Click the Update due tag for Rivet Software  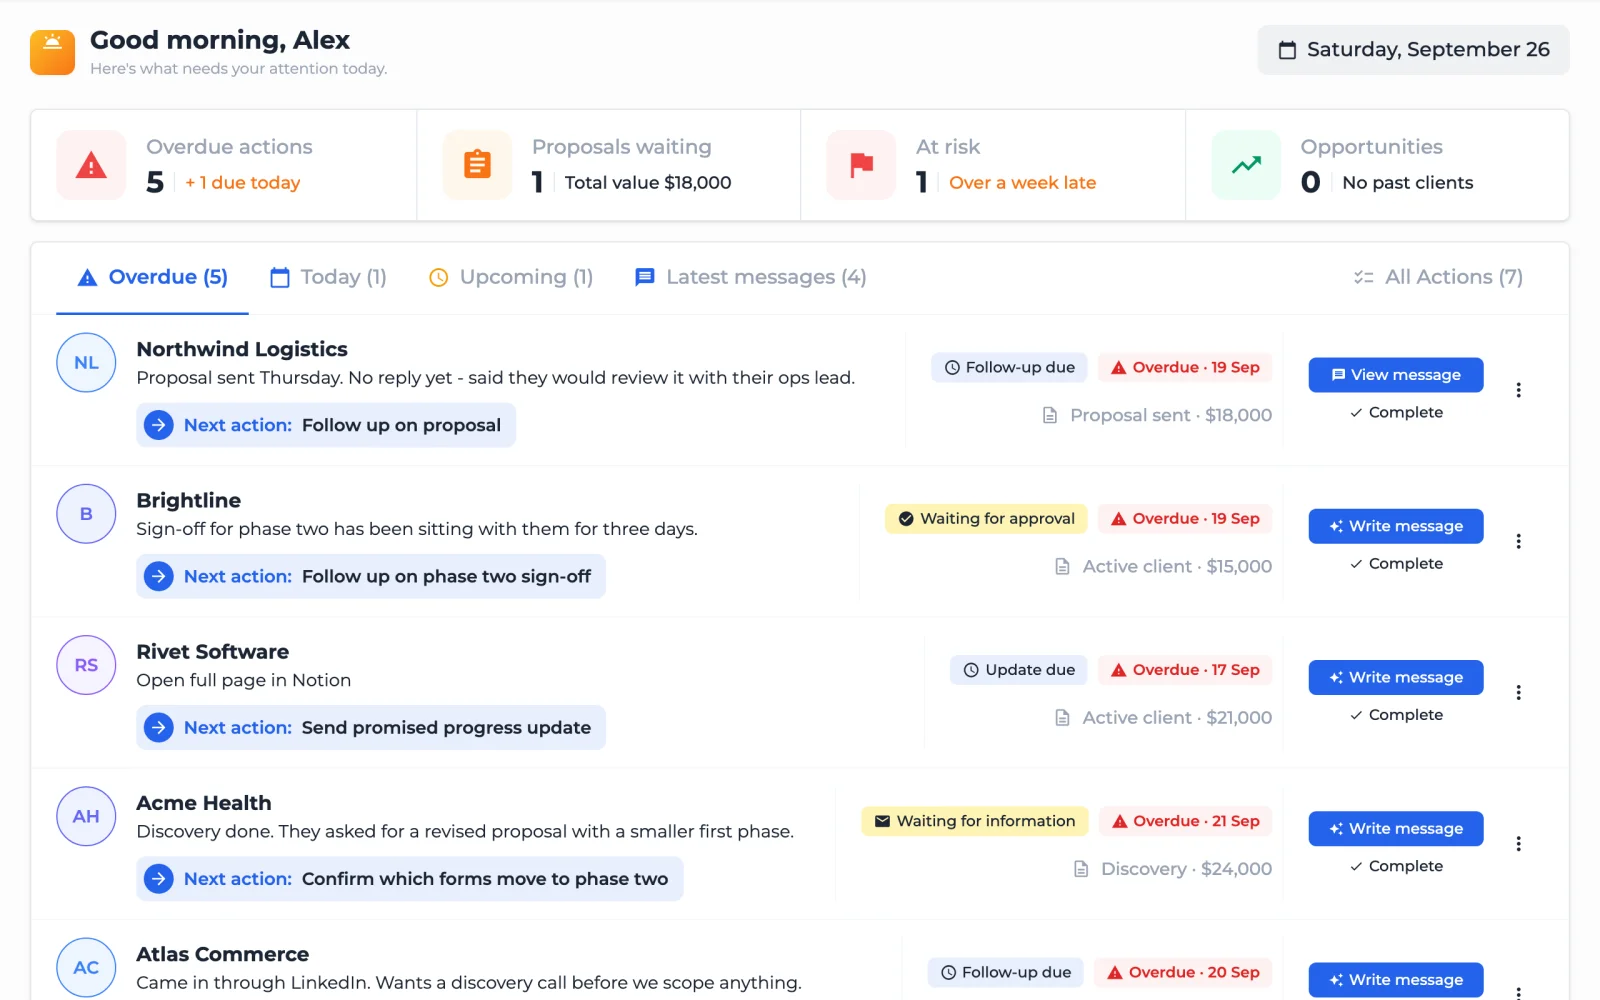click(x=1019, y=669)
